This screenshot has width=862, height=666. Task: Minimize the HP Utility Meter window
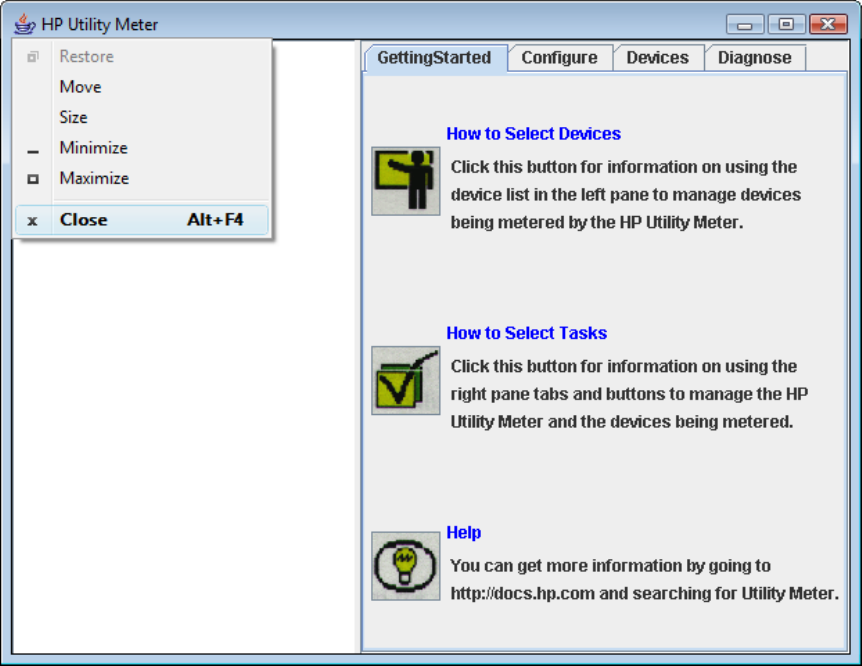pos(745,25)
